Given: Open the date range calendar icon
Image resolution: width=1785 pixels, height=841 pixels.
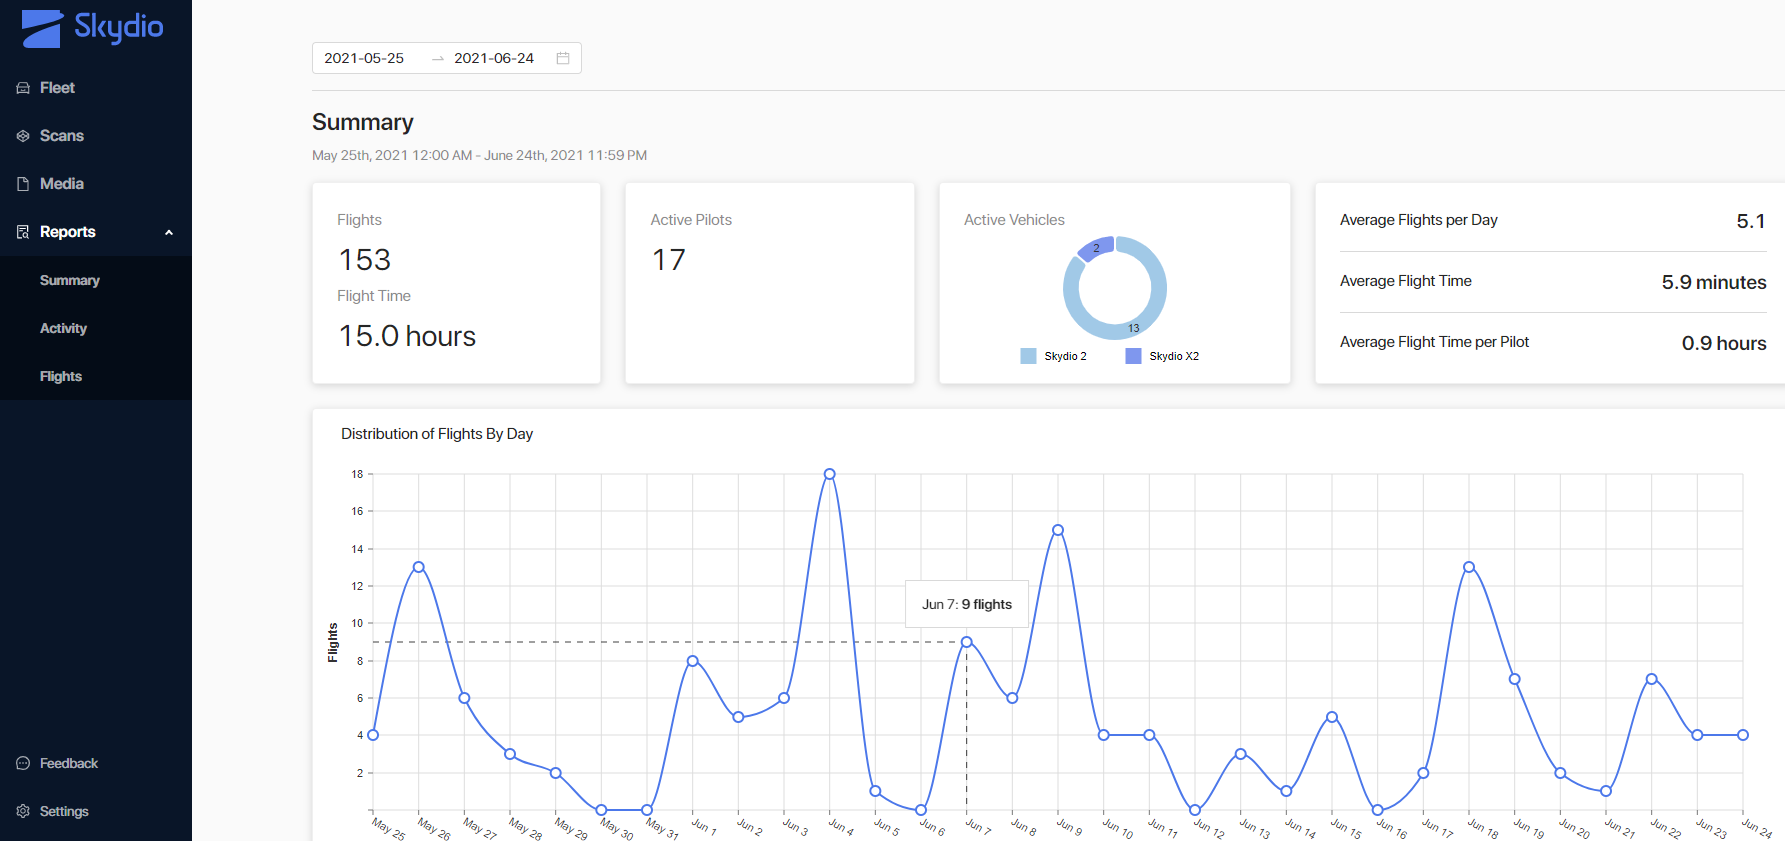Looking at the screenshot, I should (x=563, y=58).
